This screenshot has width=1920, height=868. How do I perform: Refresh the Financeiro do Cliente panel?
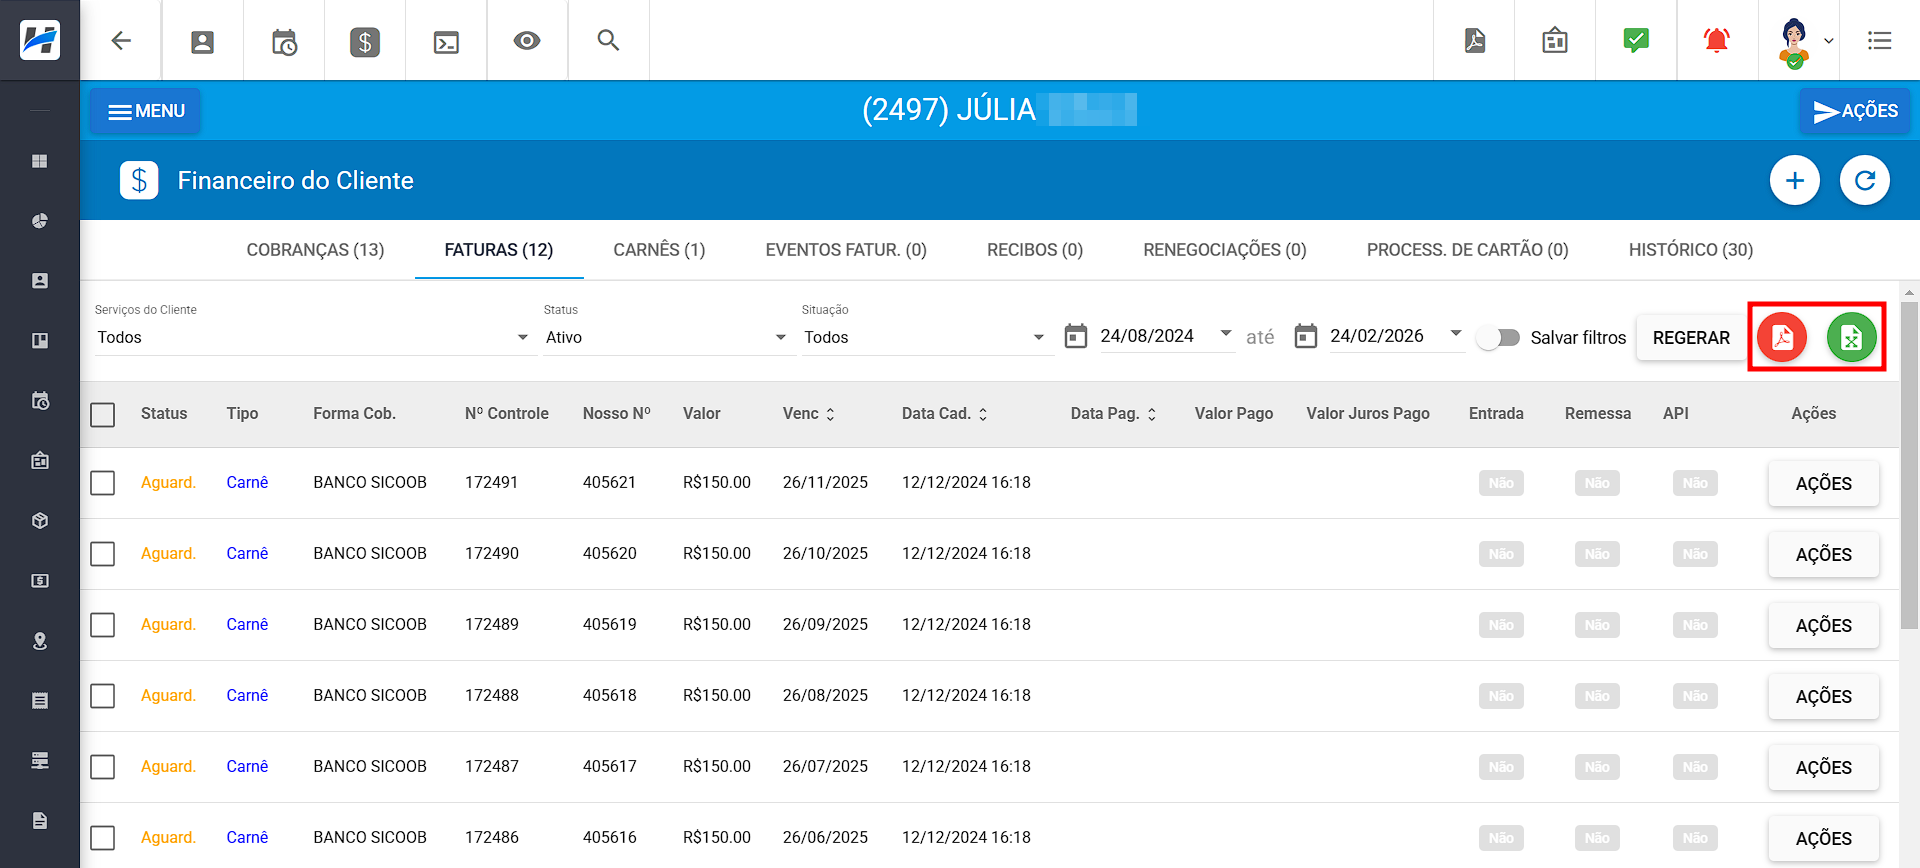[1865, 181]
